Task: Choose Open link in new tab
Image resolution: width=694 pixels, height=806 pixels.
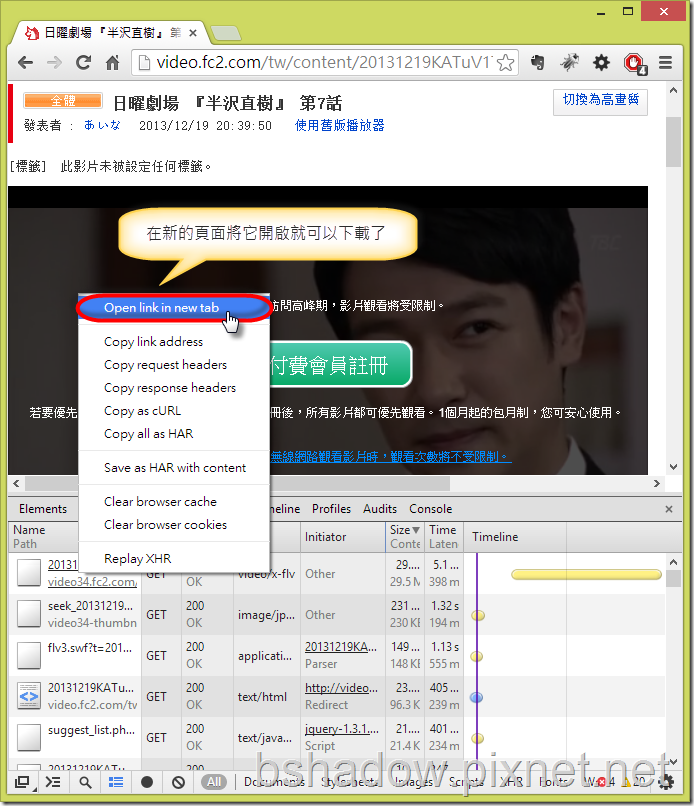Action: tap(174, 308)
